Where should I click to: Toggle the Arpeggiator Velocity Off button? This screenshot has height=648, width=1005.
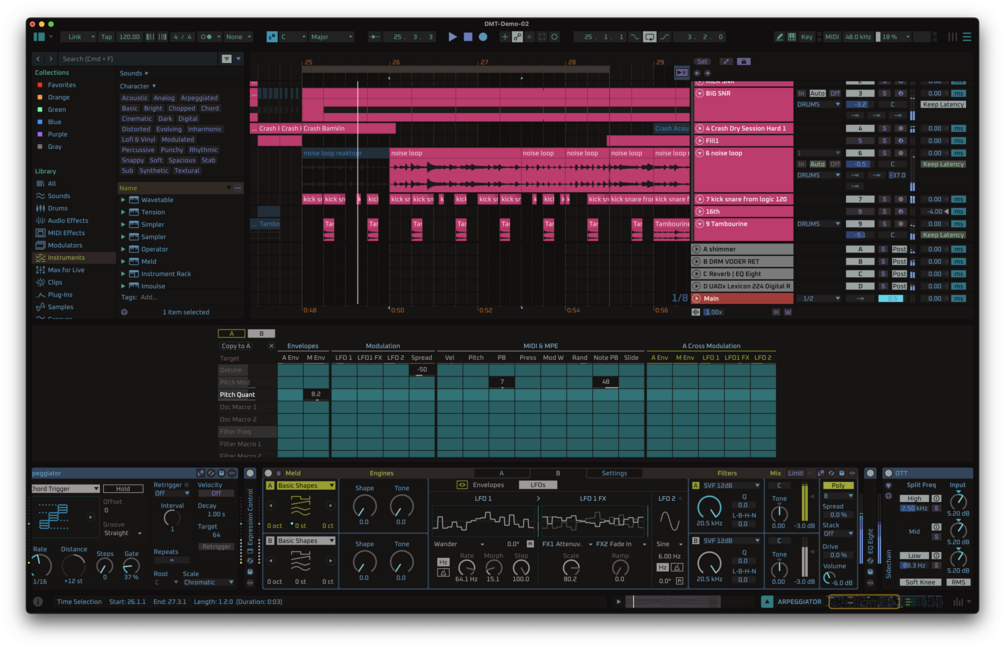[215, 493]
